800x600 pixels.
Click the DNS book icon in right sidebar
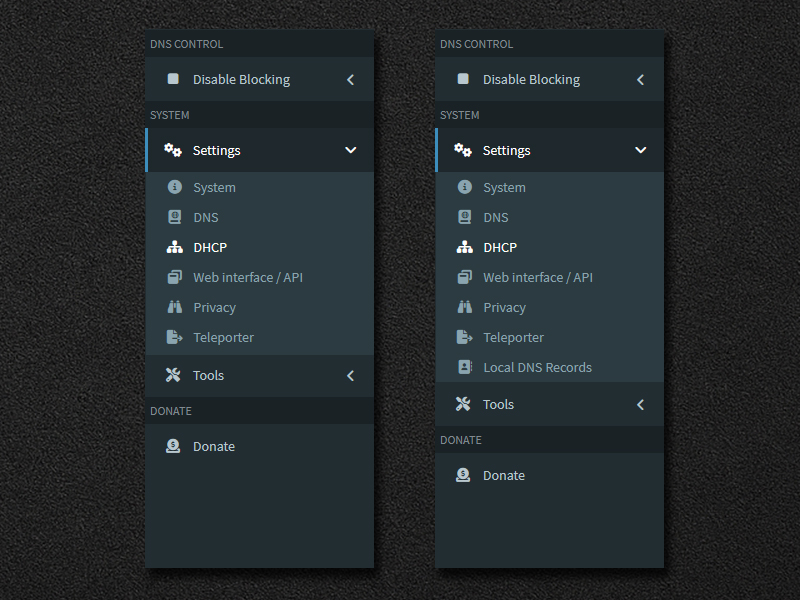pyautogui.click(x=464, y=217)
